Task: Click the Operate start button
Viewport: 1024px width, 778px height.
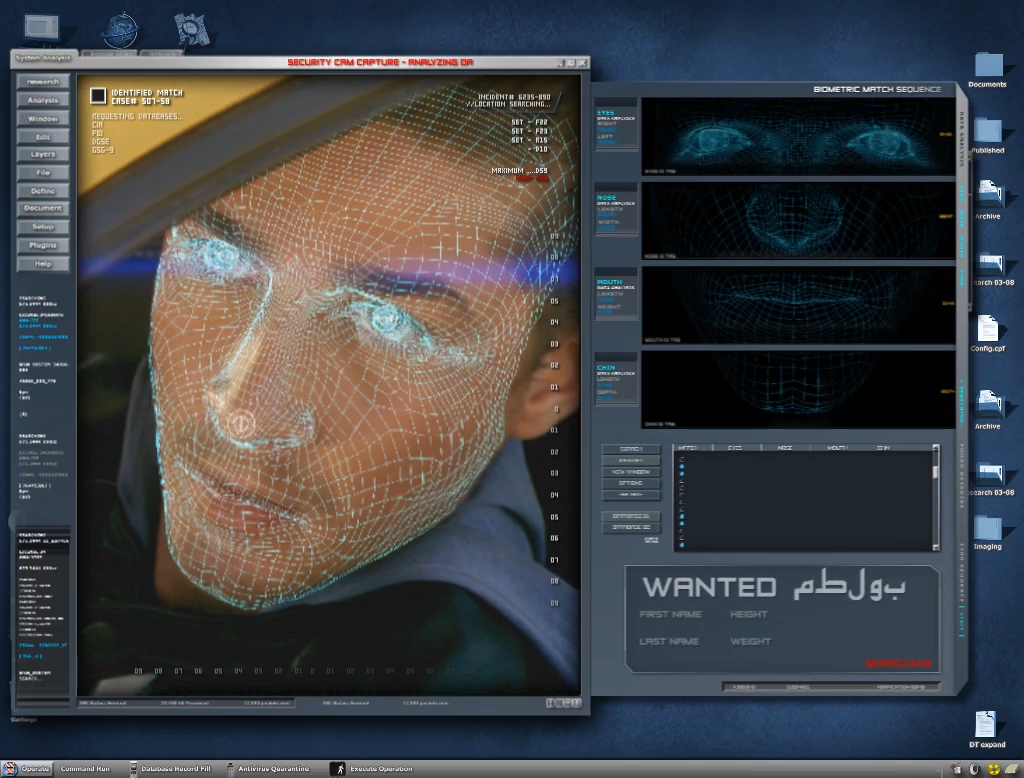Action: (27, 769)
